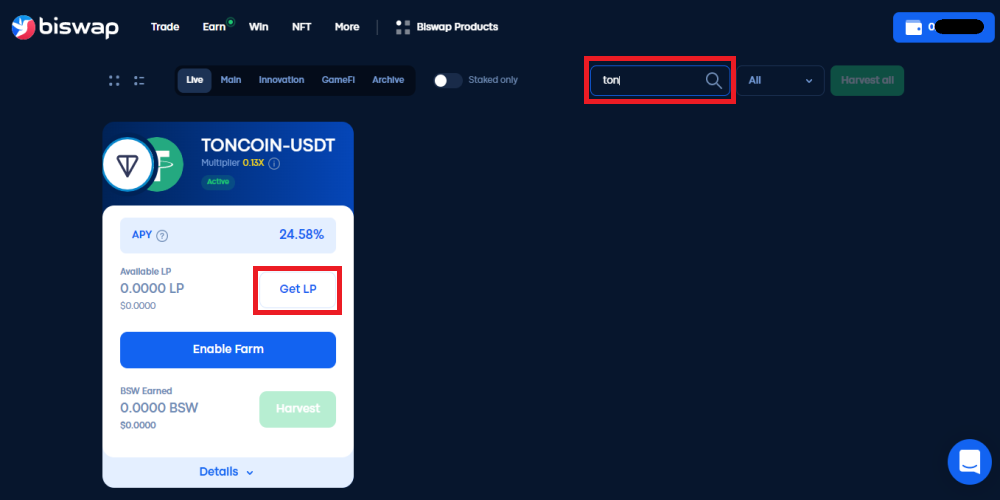1000x500 pixels.
Task: Click the Active status badge
Action: point(218,182)
